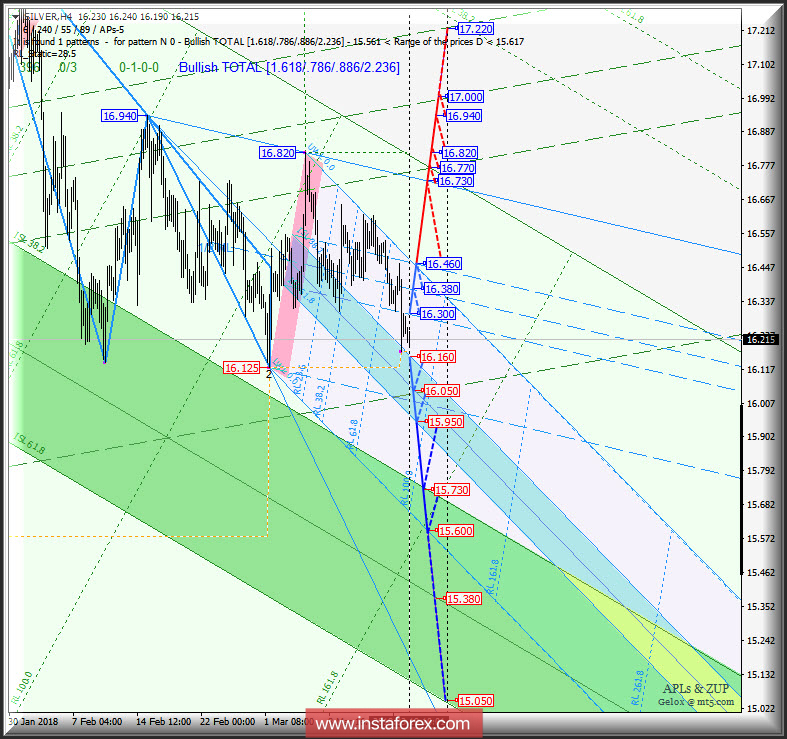
Task: Click the 16.117 value on price axis
Action: (760, 370)
